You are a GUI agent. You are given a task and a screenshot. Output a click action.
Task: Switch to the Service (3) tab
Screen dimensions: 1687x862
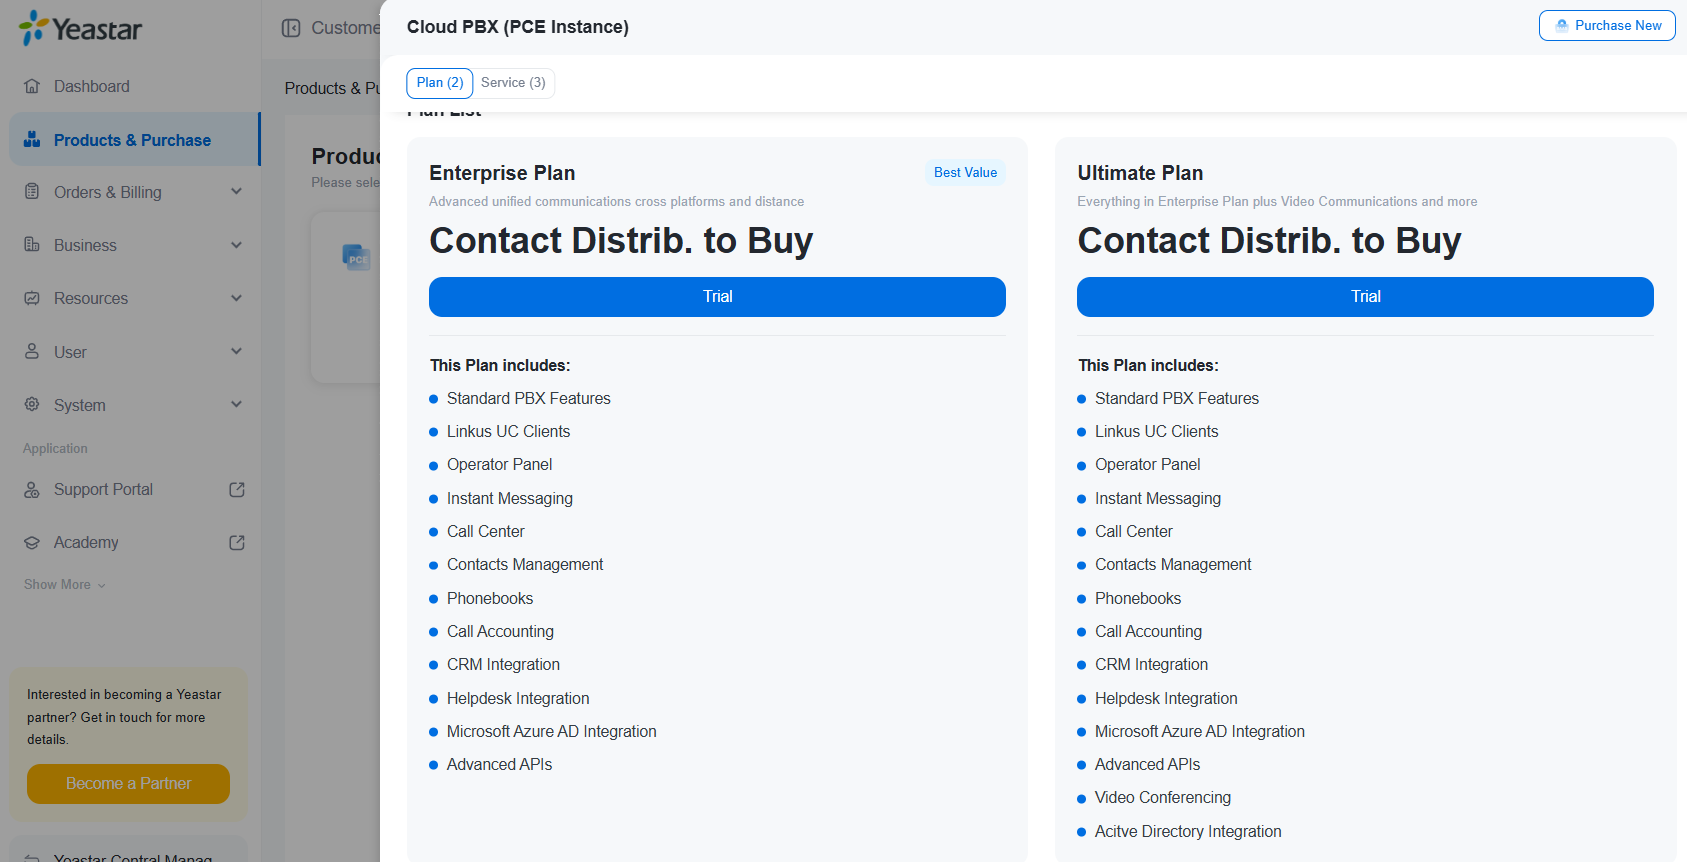513,83
